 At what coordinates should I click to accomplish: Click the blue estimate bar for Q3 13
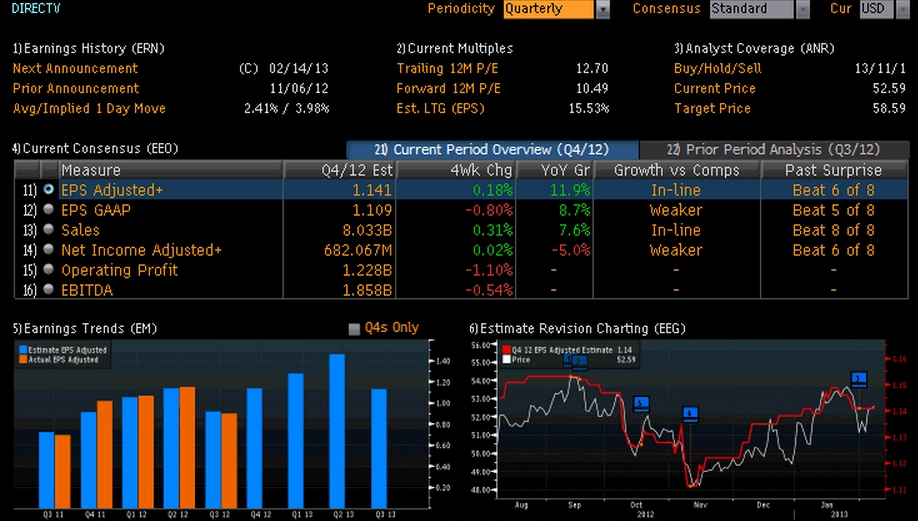379,448
